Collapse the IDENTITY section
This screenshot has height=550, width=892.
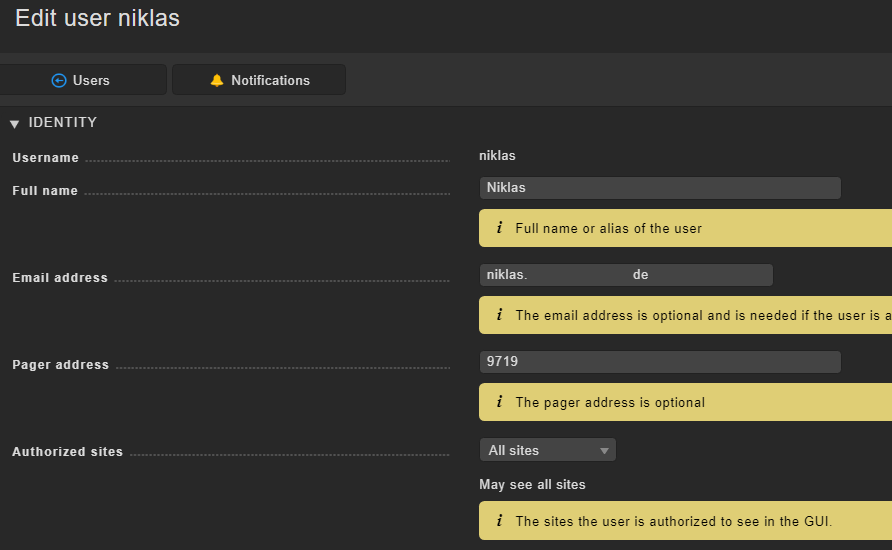click(15, 123)
